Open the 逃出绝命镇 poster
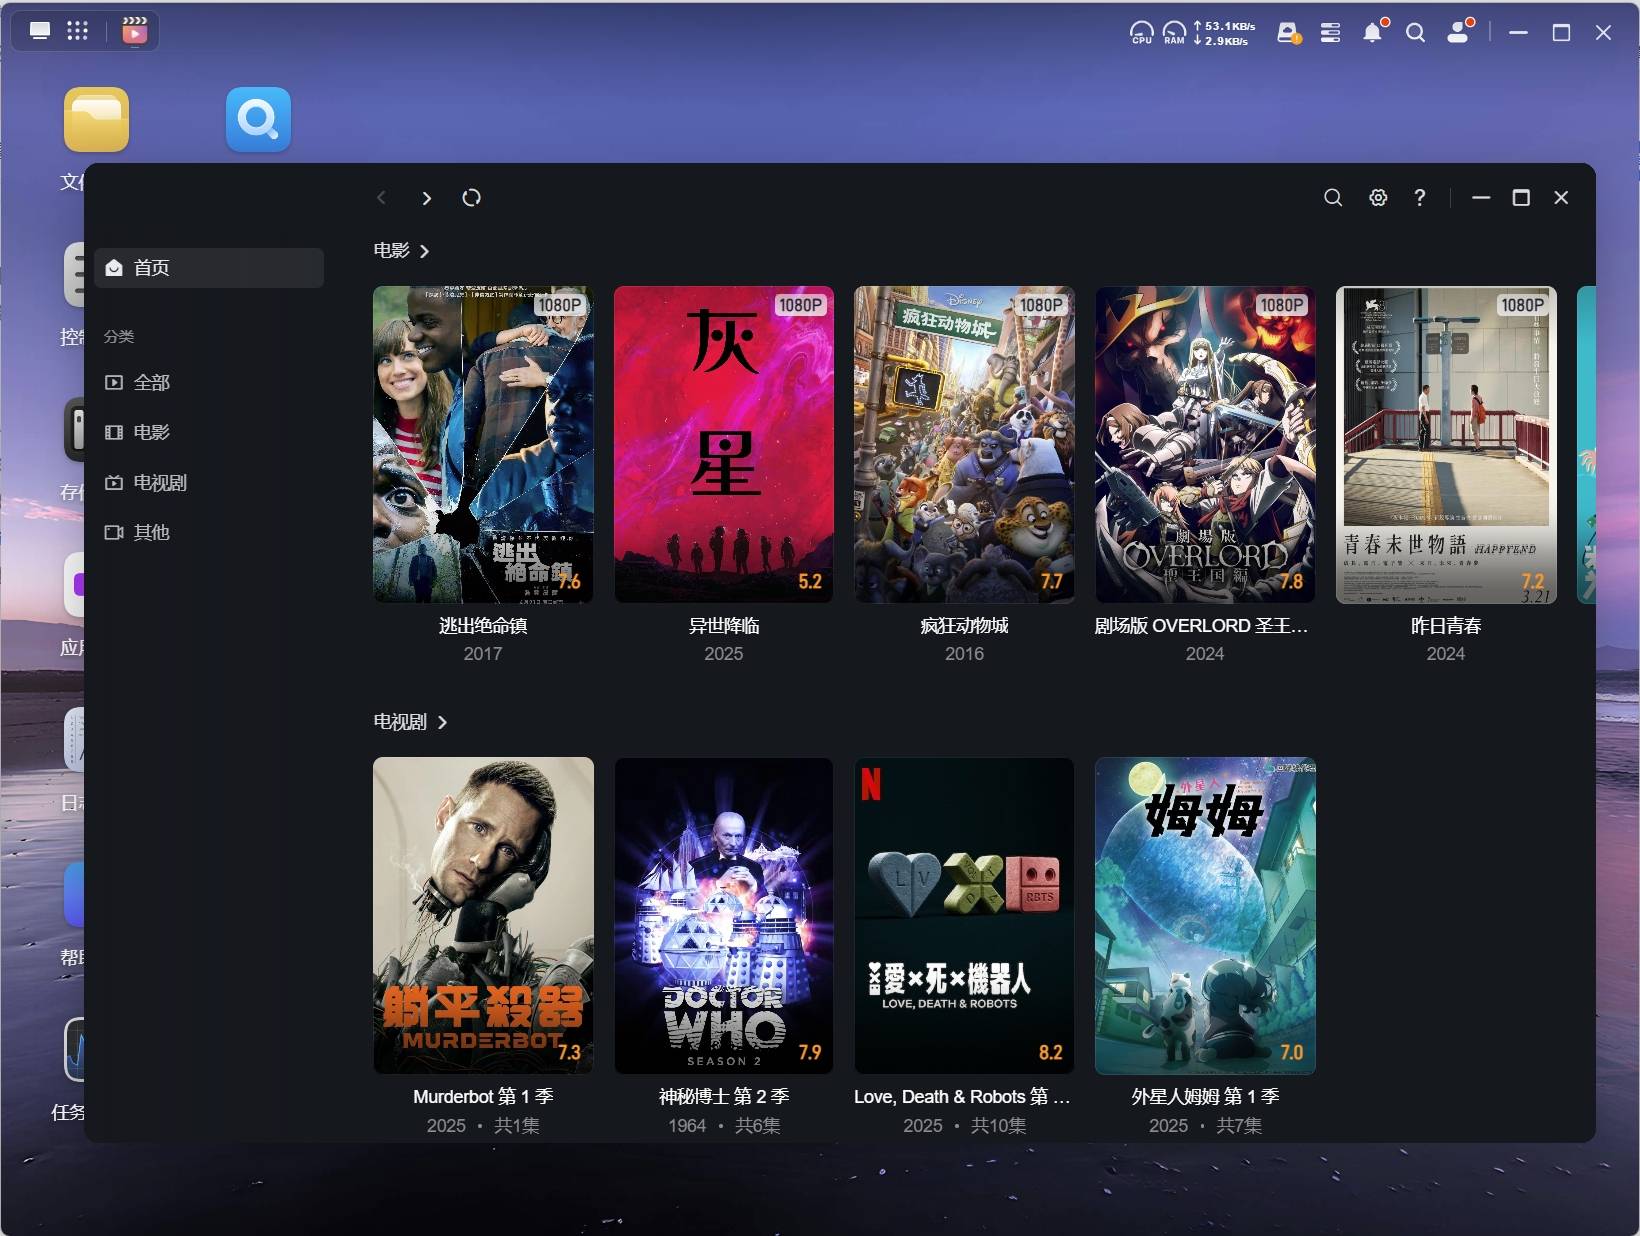1640x1236 pixels. (483, 445)
